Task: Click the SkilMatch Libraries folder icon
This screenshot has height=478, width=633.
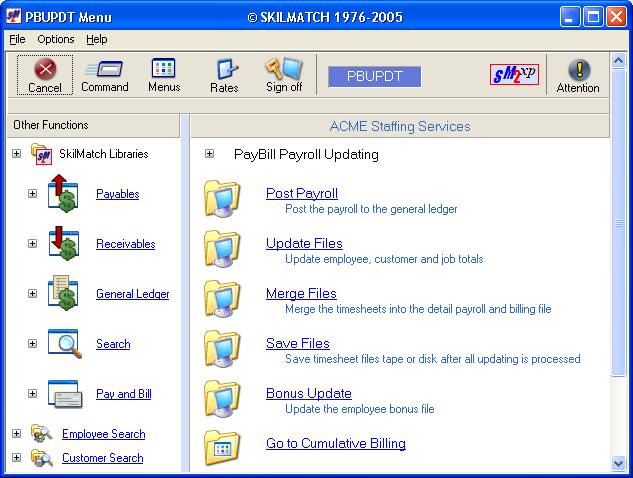Action: click(42, 154)
